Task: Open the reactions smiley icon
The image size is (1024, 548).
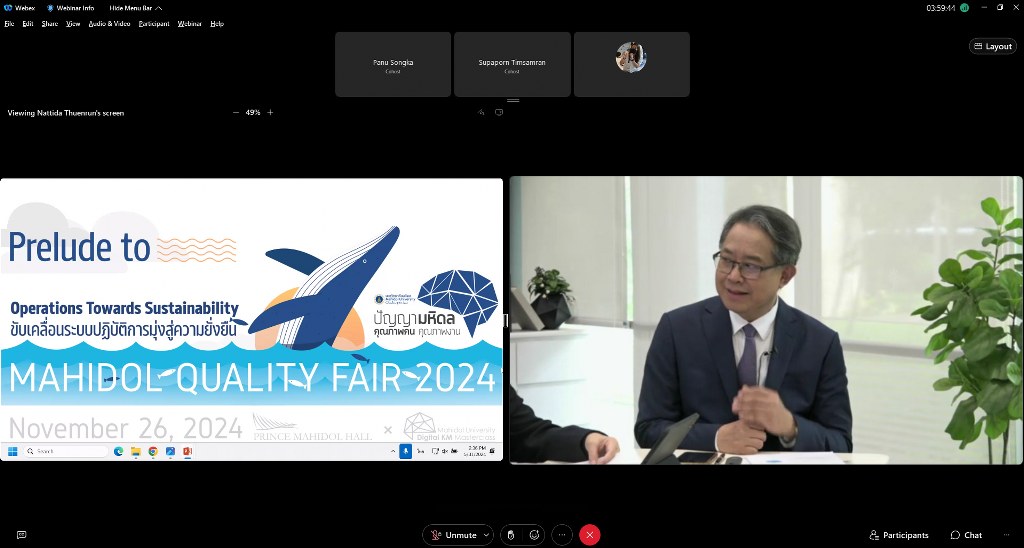Action: [x=534, y=535]
